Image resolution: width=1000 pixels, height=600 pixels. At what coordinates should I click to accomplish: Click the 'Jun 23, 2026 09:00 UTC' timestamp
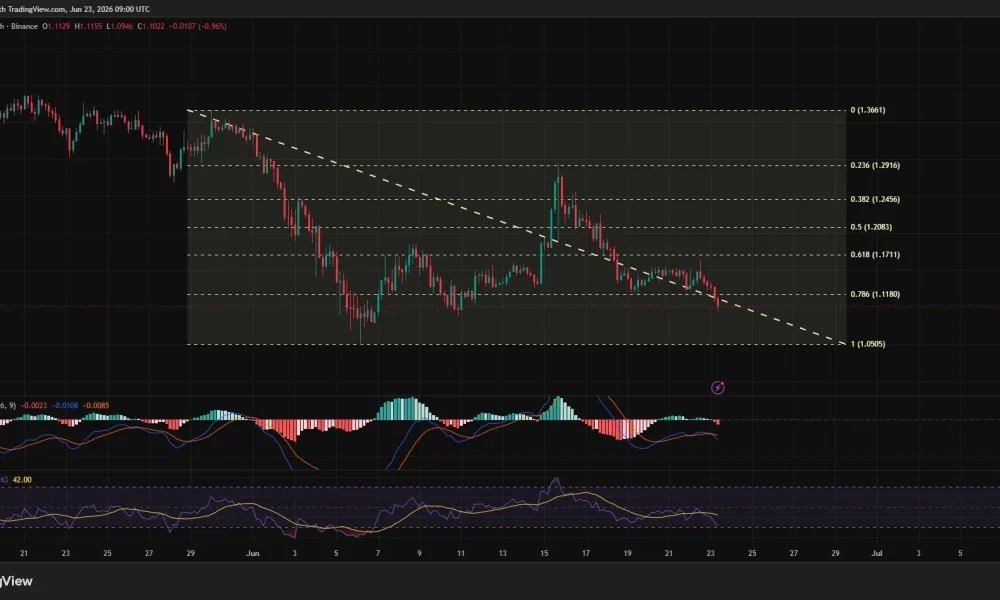pyautogui.click(x=110, y=9)
